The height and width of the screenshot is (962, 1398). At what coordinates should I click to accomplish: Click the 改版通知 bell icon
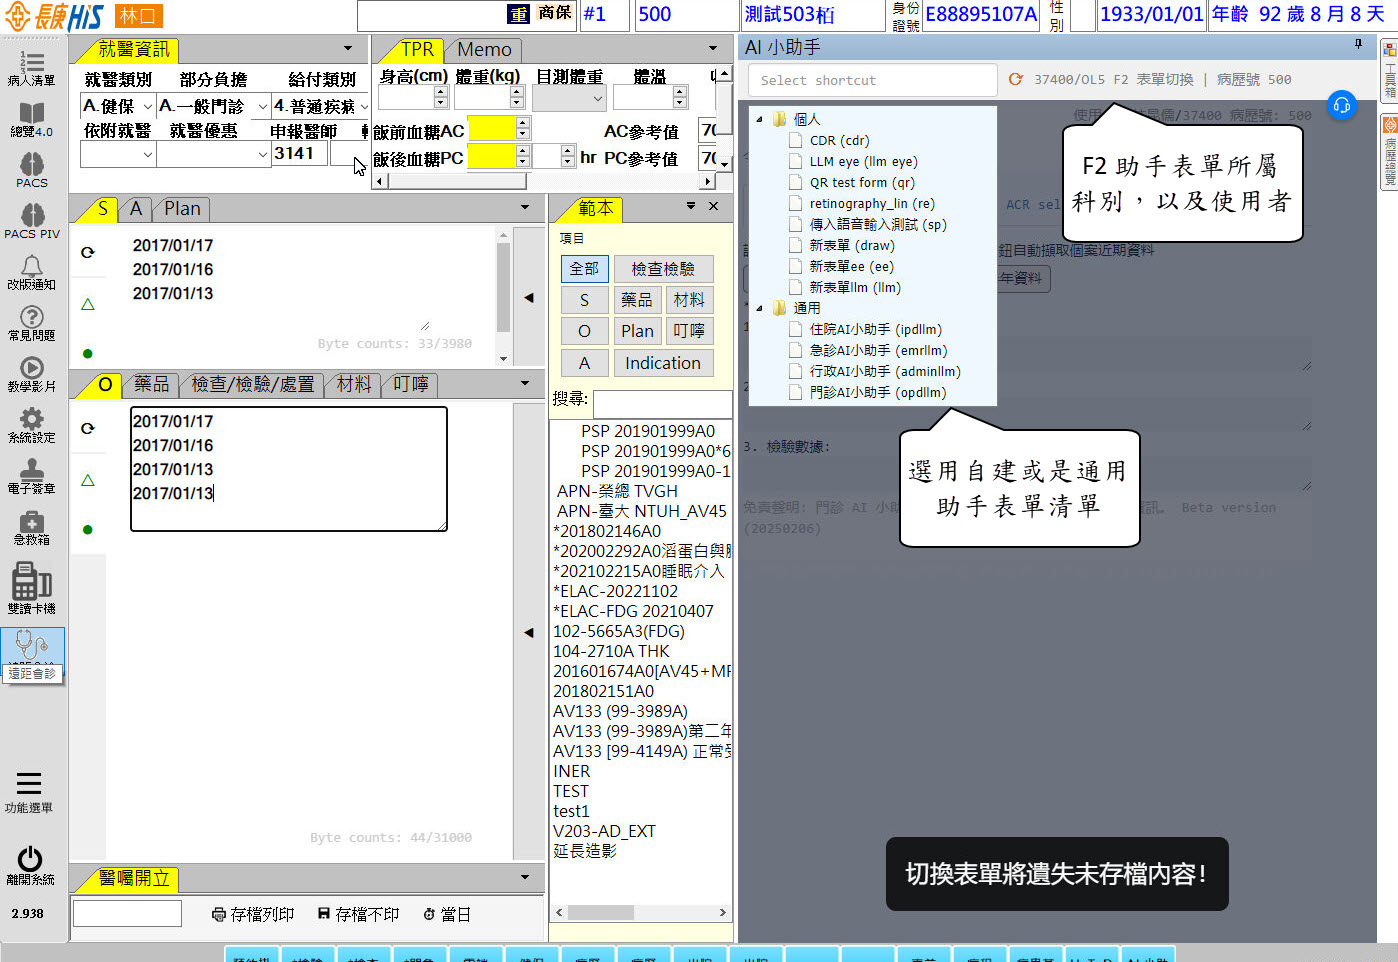click(x=32, y=270)
